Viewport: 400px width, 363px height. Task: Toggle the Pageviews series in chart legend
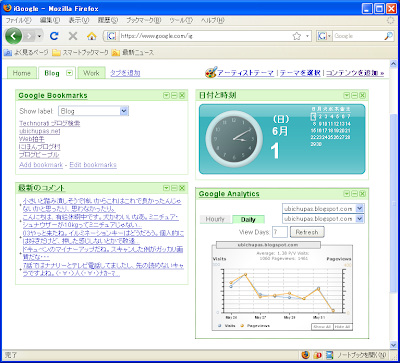pyautogui.click(x=255, y=326)
